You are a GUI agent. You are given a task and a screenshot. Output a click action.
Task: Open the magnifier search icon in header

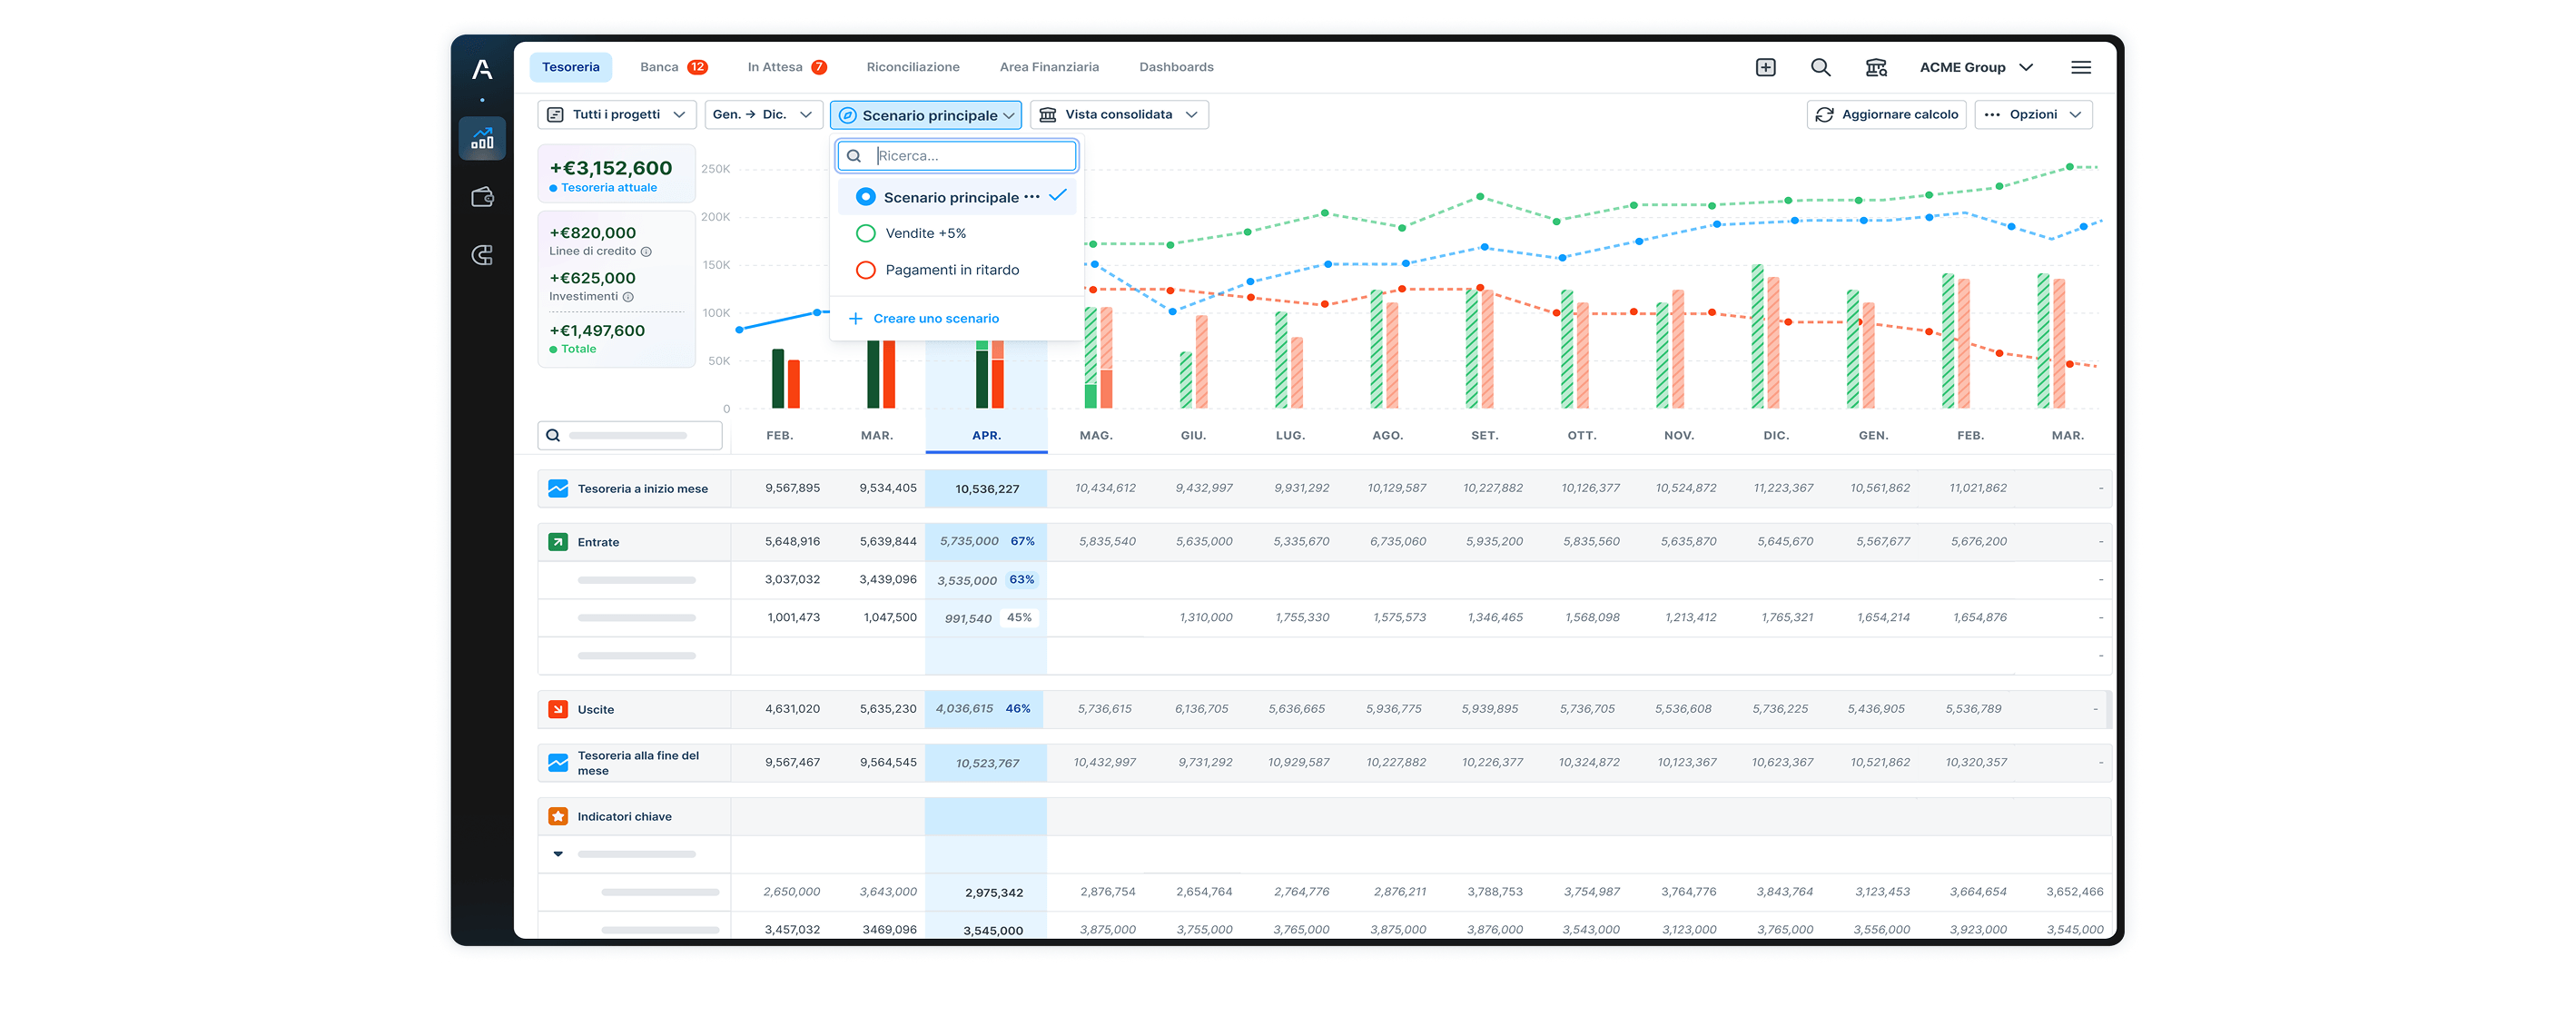pos(1820,67)
